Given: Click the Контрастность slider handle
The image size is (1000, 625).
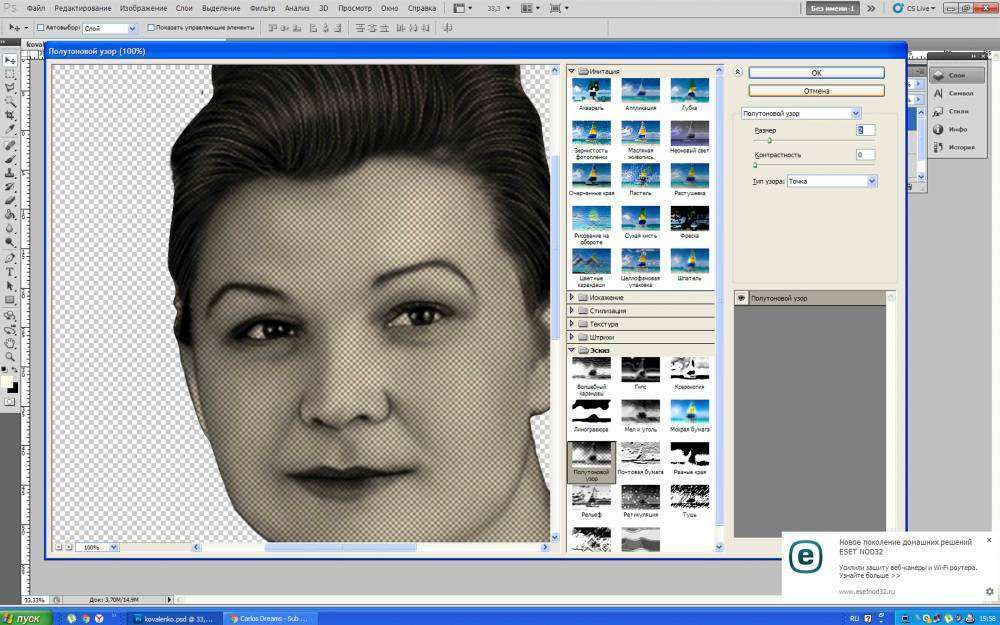Looking at the screenshot, I should tap(755, 165).
